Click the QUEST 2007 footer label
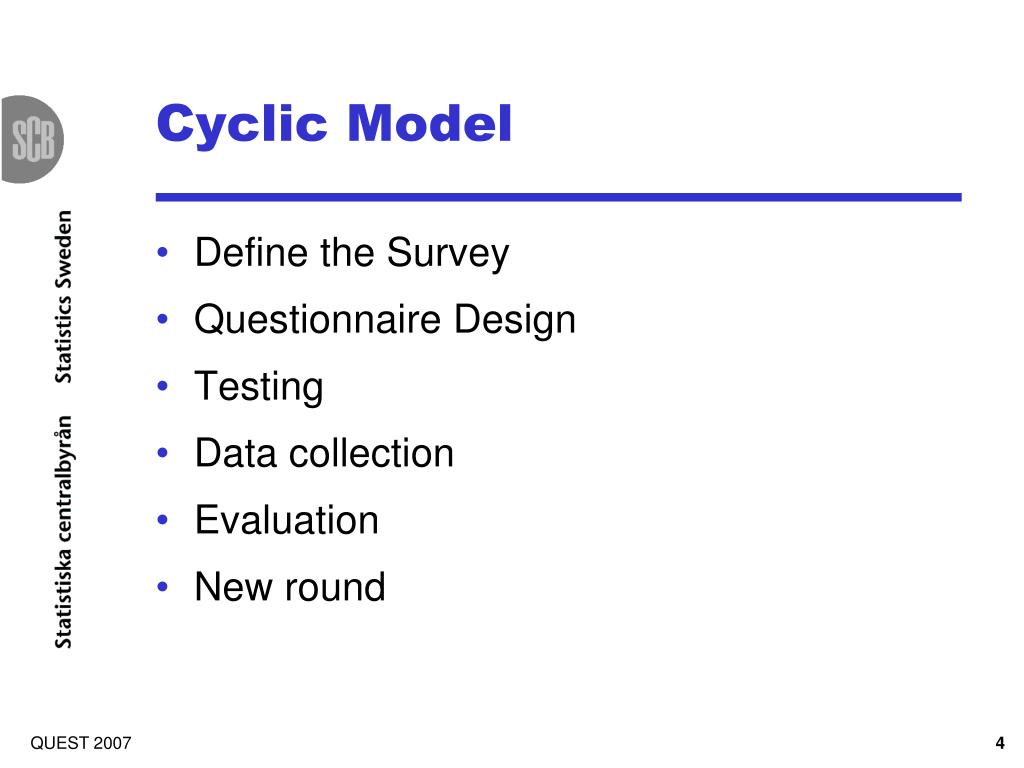 (x=81, y=743)
